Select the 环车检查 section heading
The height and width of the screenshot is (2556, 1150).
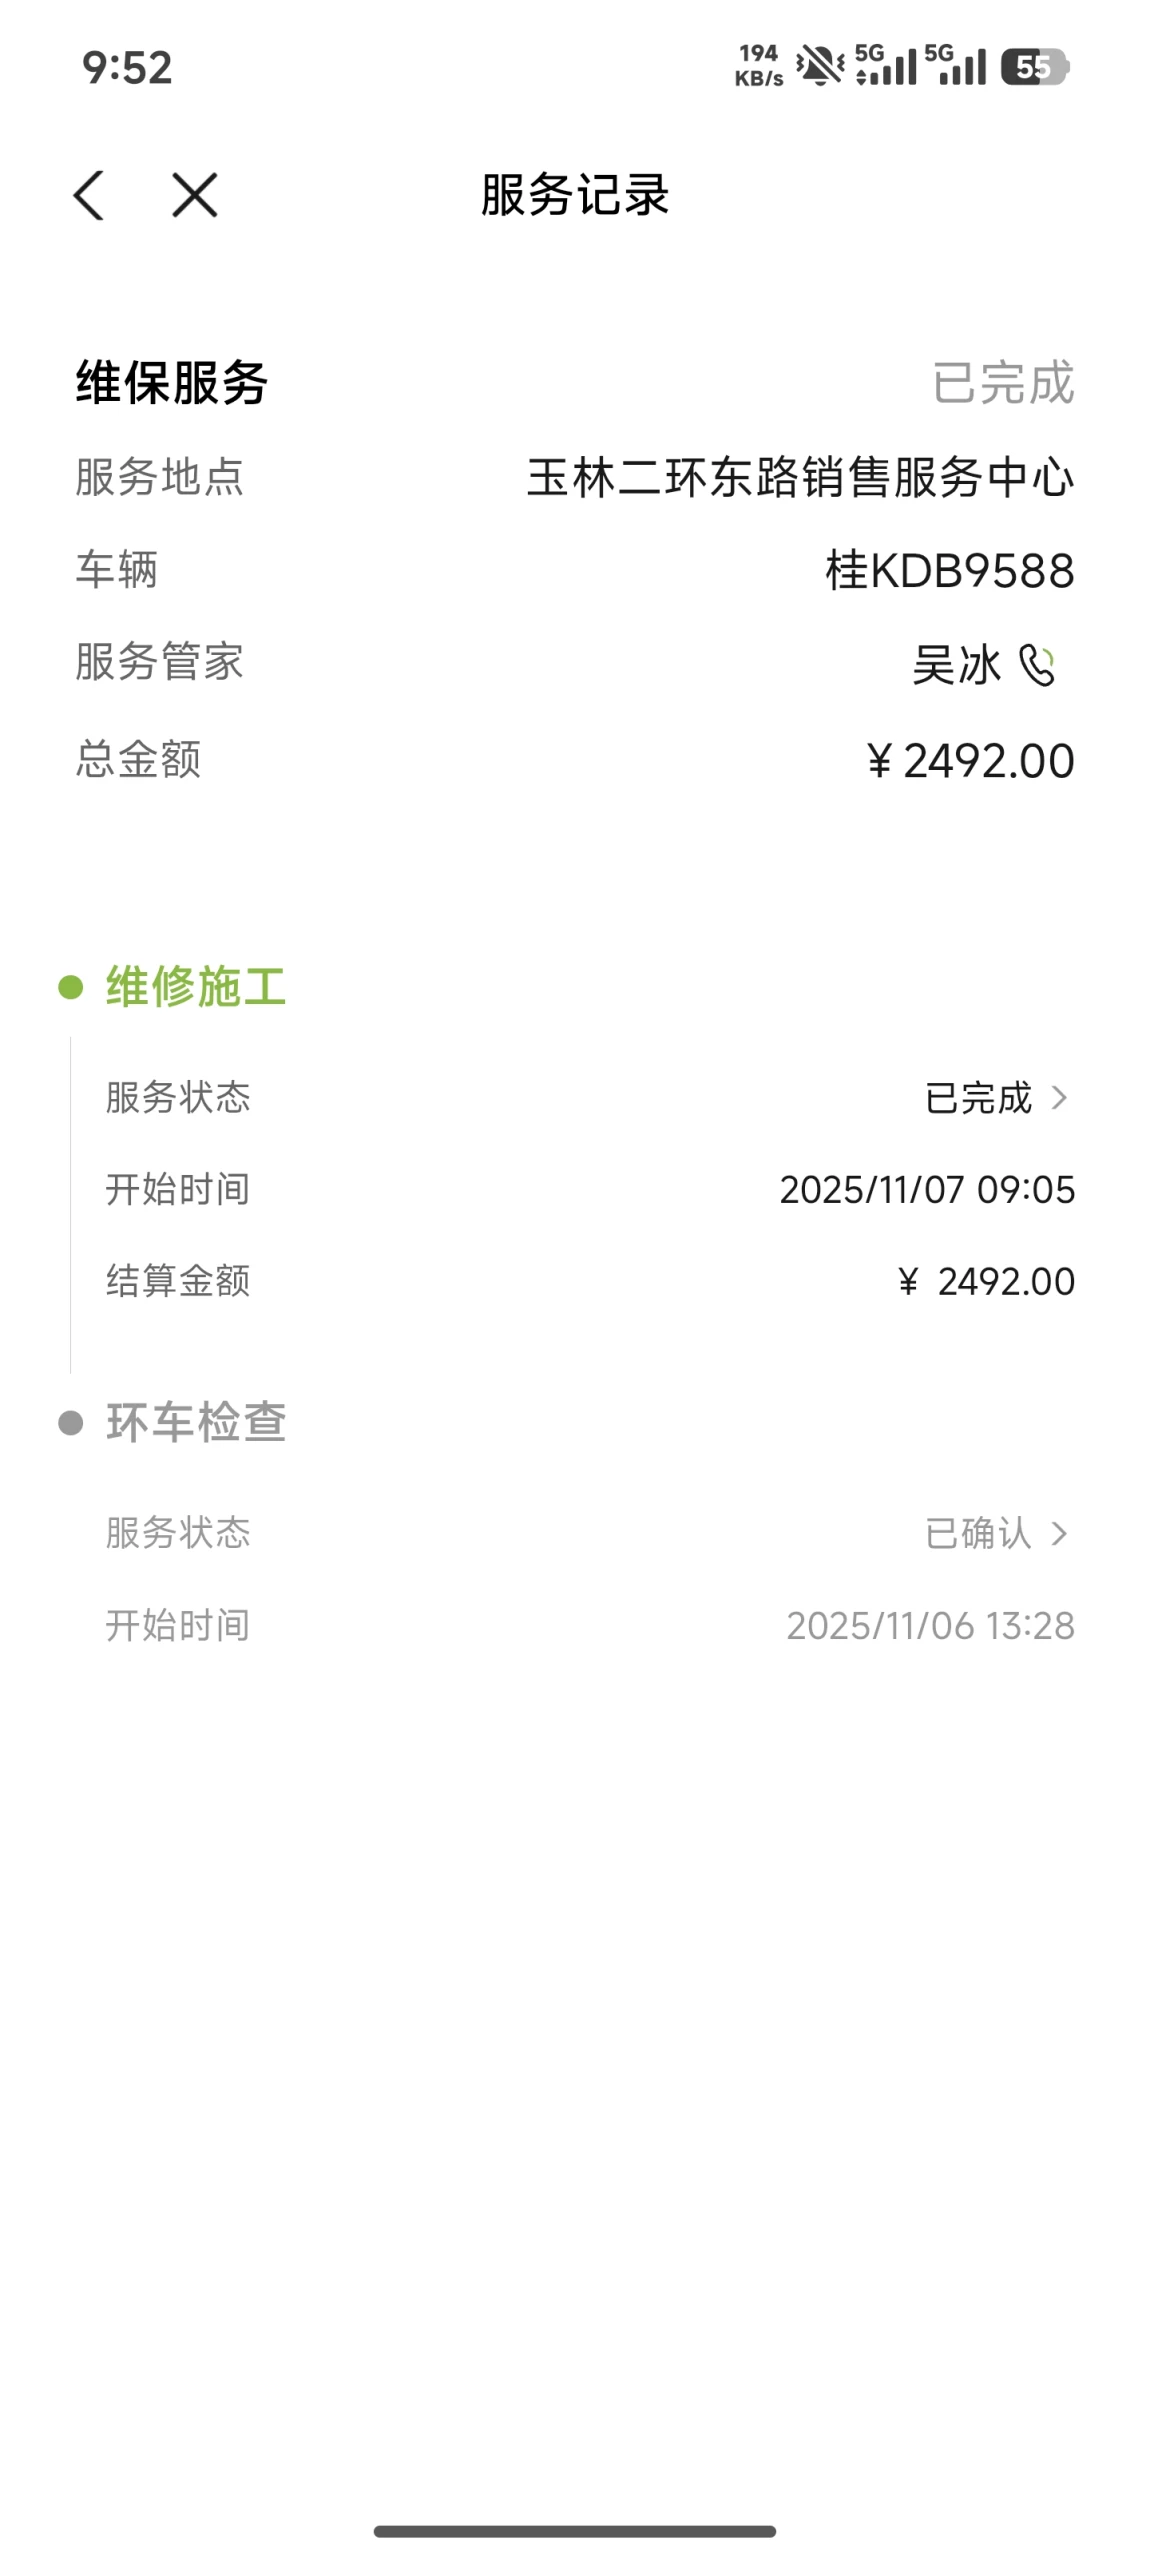tap(196, 1423)
